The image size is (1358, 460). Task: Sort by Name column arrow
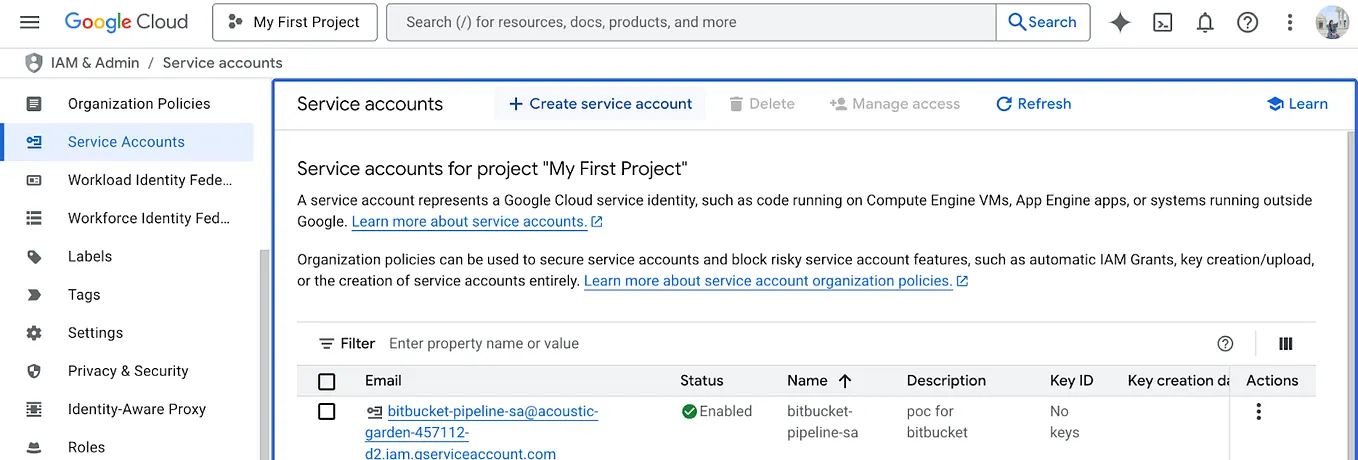point(844,381)
